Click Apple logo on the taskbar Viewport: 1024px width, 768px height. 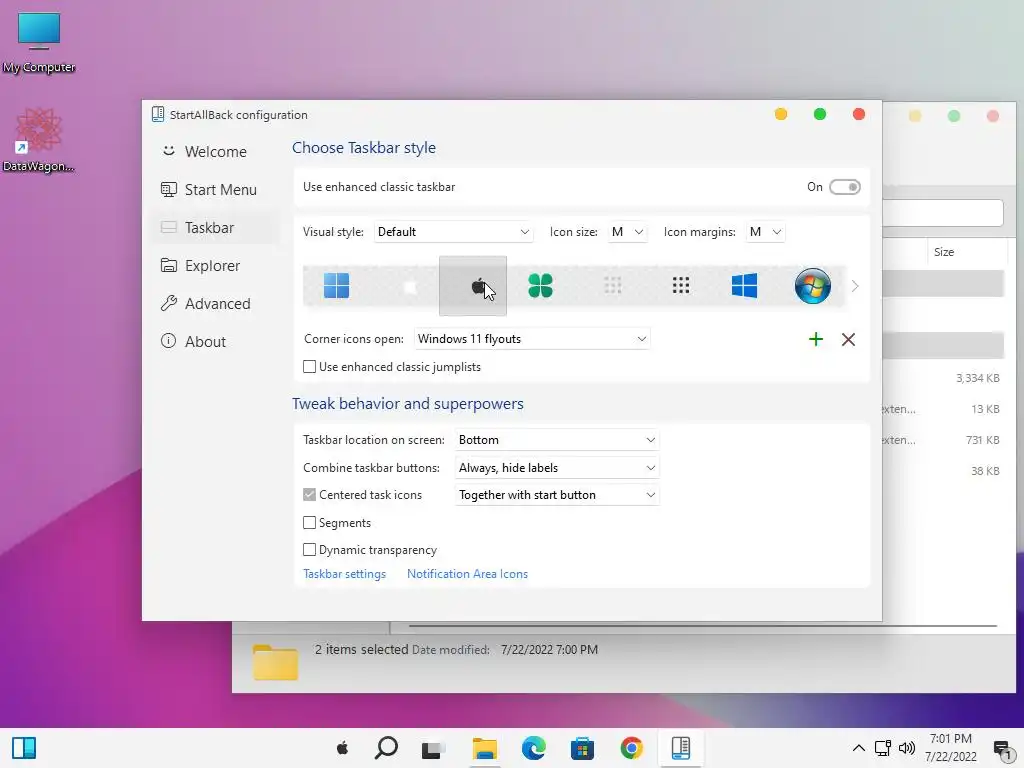(x=342, y=748)
